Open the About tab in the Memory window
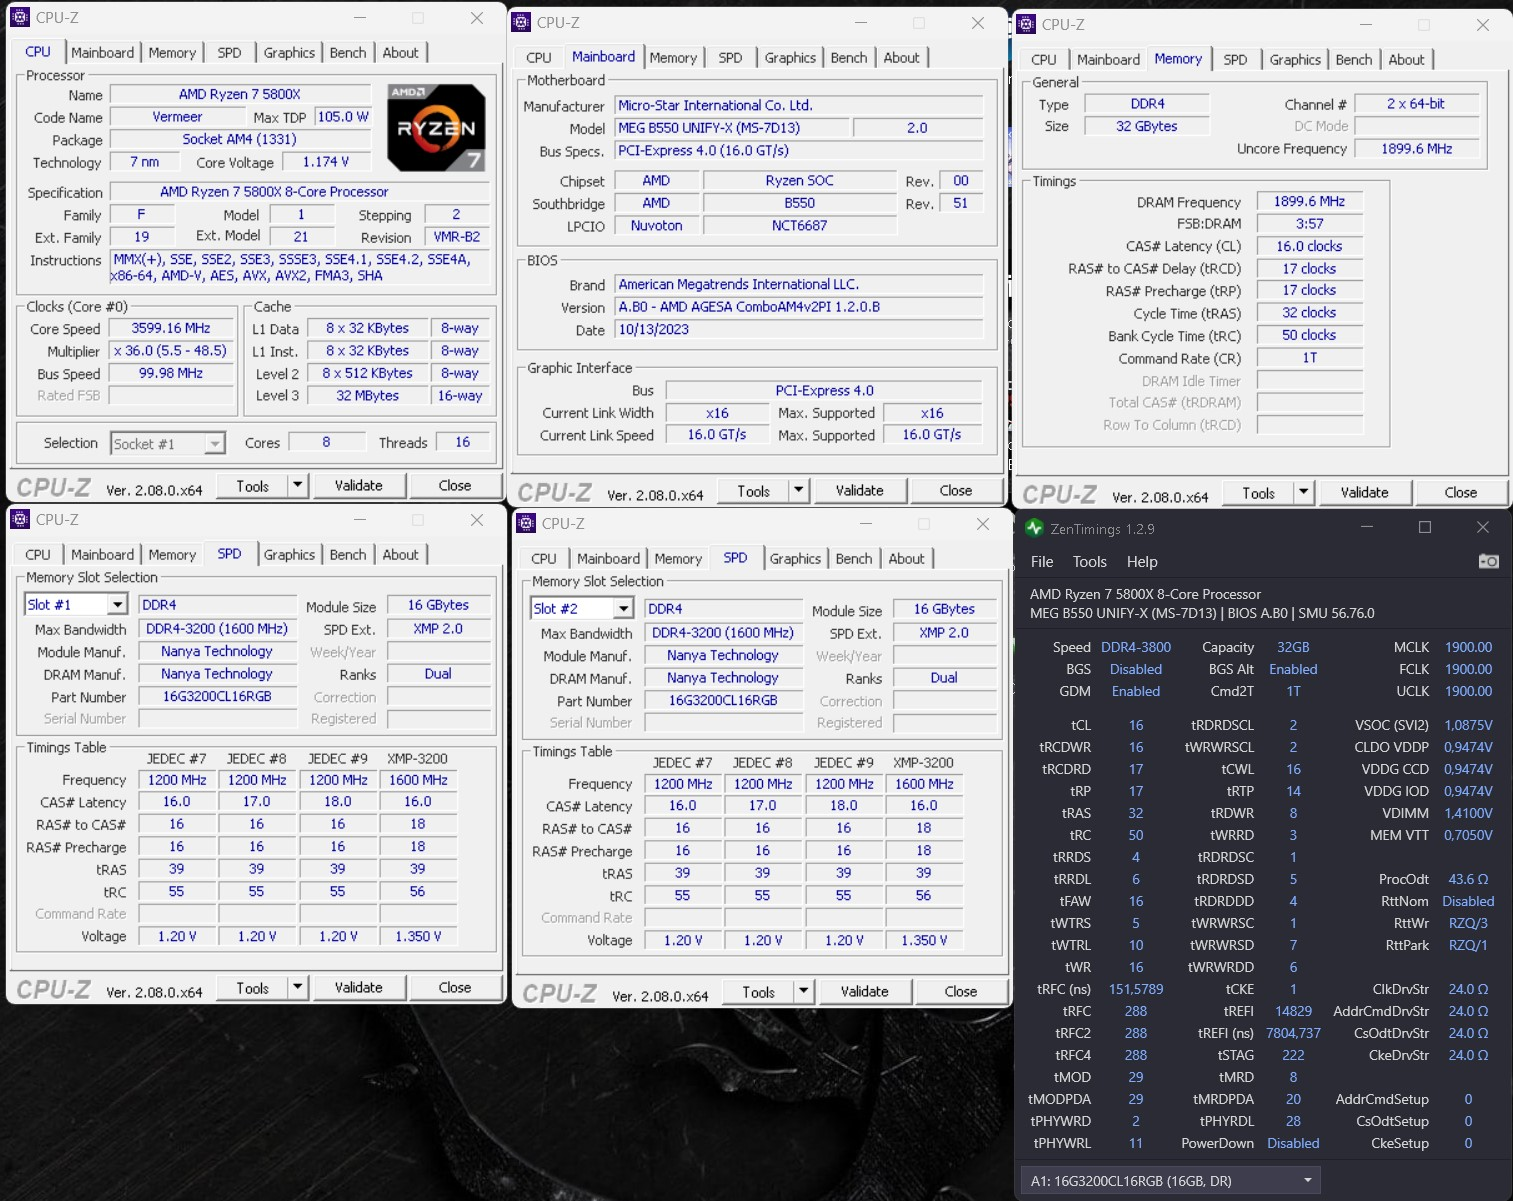Image resolution: width=1513 pixels, height=1201 pixels. (1406, 59)
